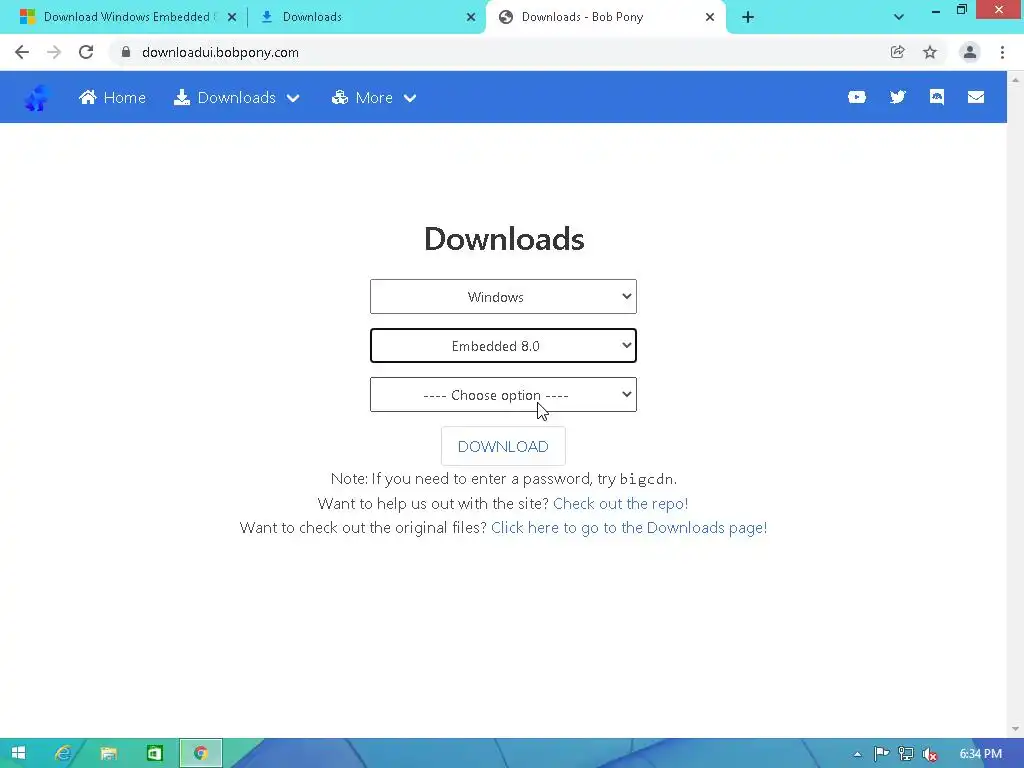Open the Windows Start button
The image size is (1024, 768).
pos(18,753)
